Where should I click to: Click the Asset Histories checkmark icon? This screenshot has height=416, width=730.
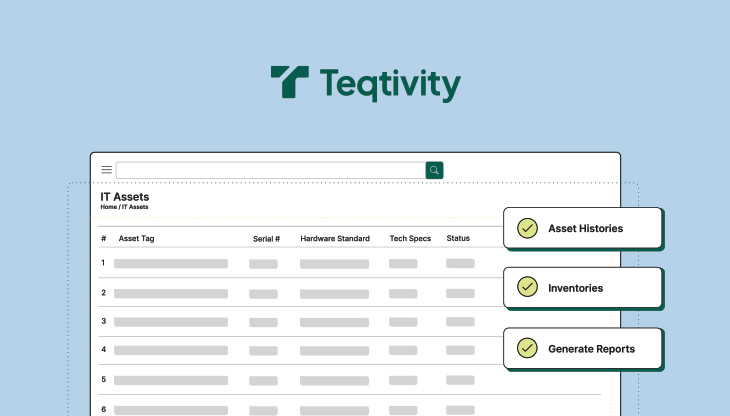(x=527, y=228)
